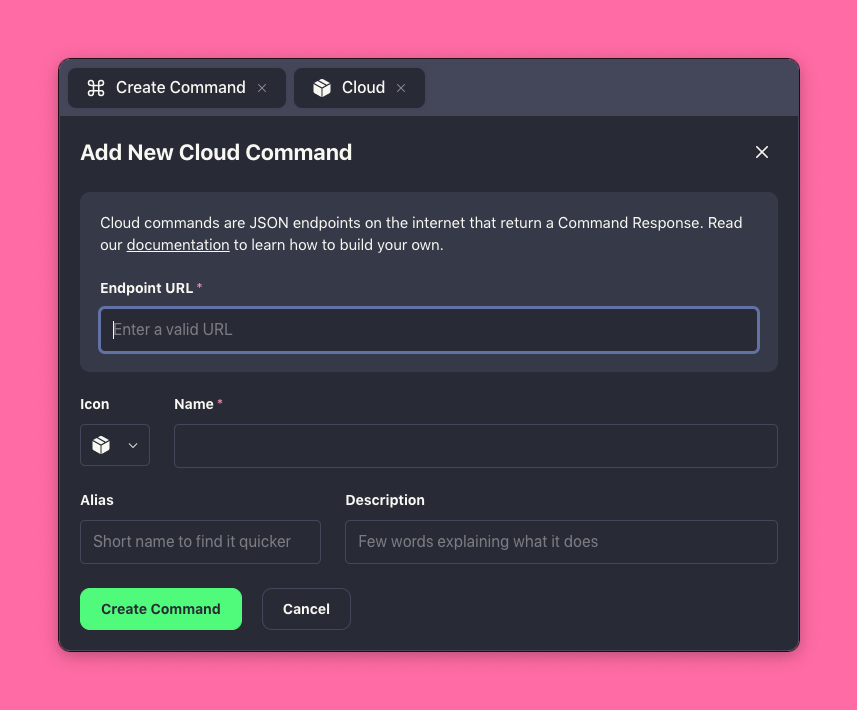The height and width of the screenshot is (710, 857).
Task: Close the Add New Cloud Command dialog
Action: coord(762,152)
